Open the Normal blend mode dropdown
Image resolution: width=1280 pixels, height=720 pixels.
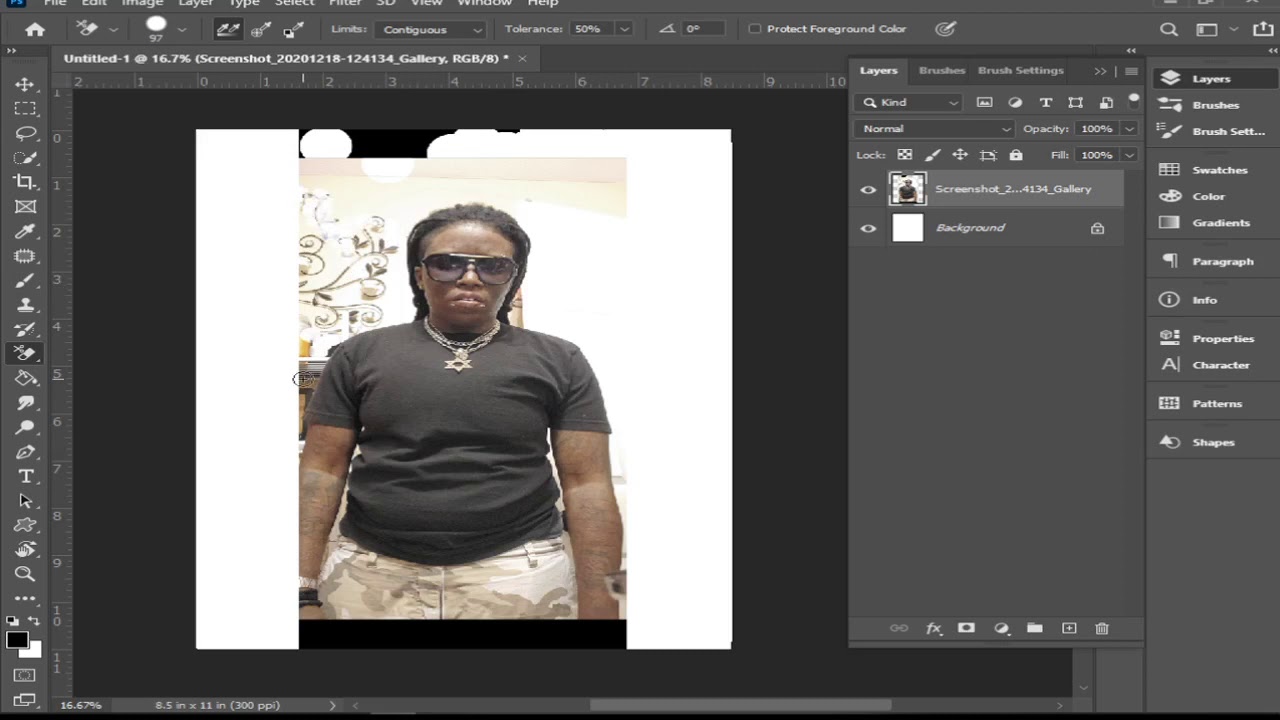[934, 129]
